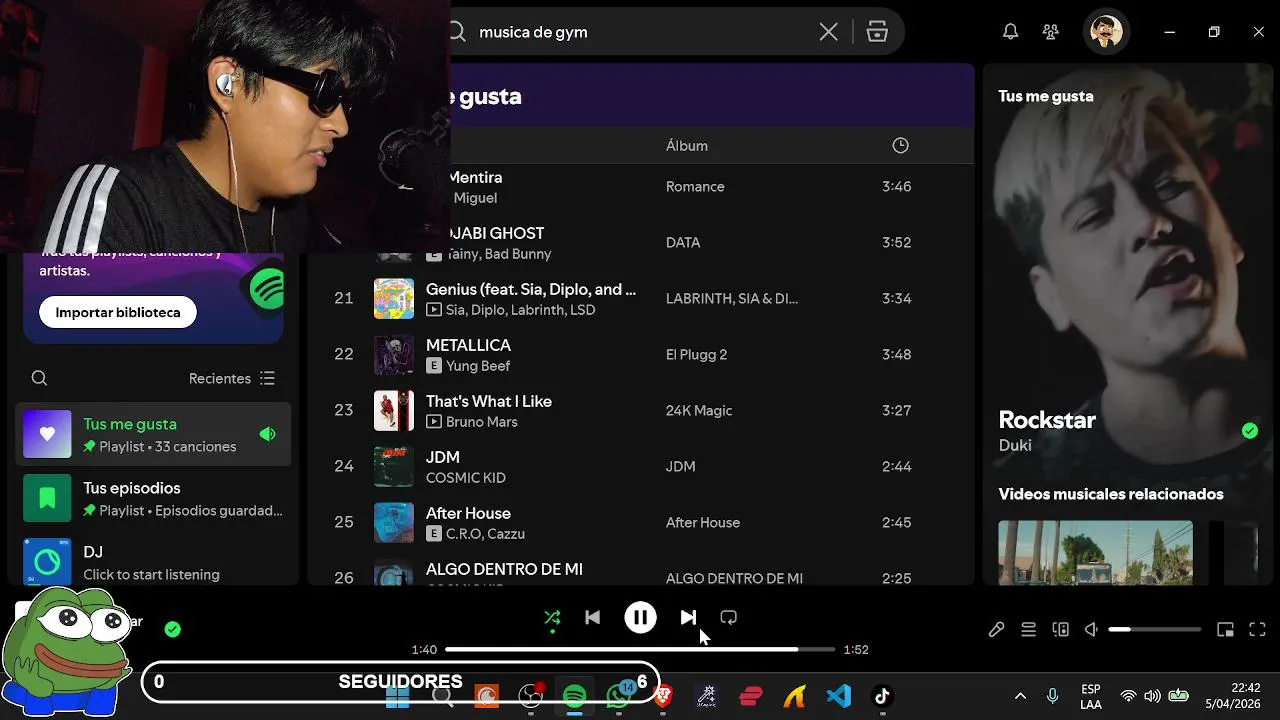
Task: Open artist Bruno Mars
Action: pyautogui.click(x=482, y=422)
